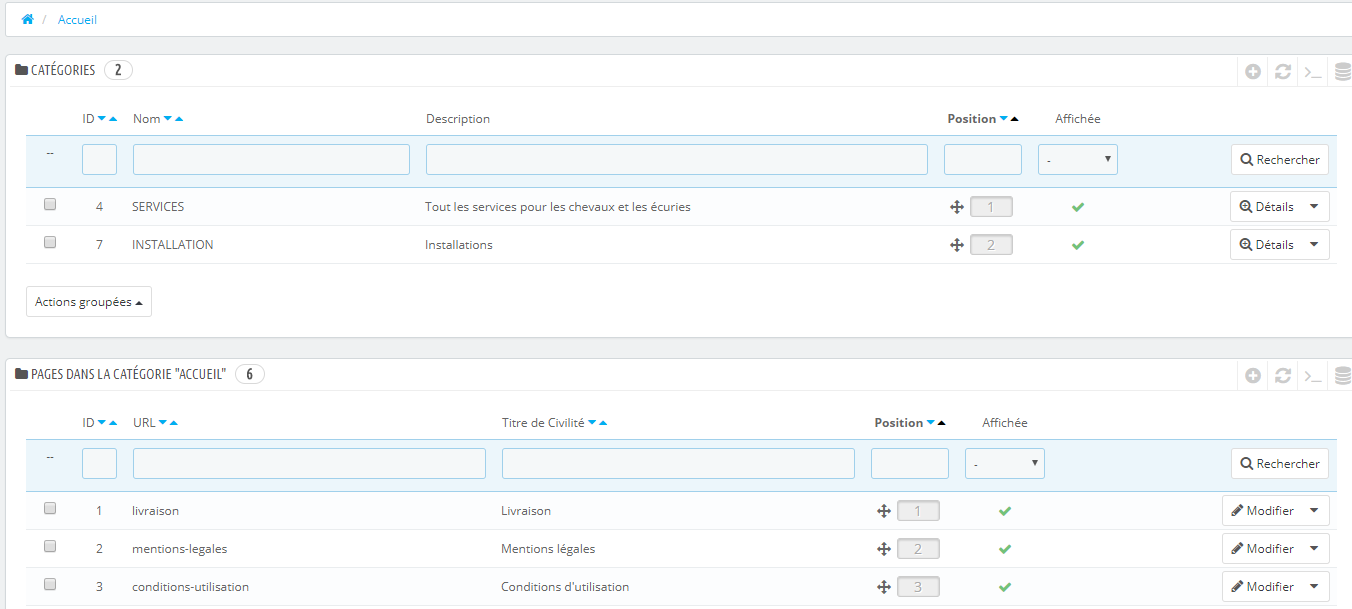Sort pages by Titre de Civilité ascending
Image resolution: width=1352 pixels, height=609 pixels.
pyautogui.click(x=603, y=423)
